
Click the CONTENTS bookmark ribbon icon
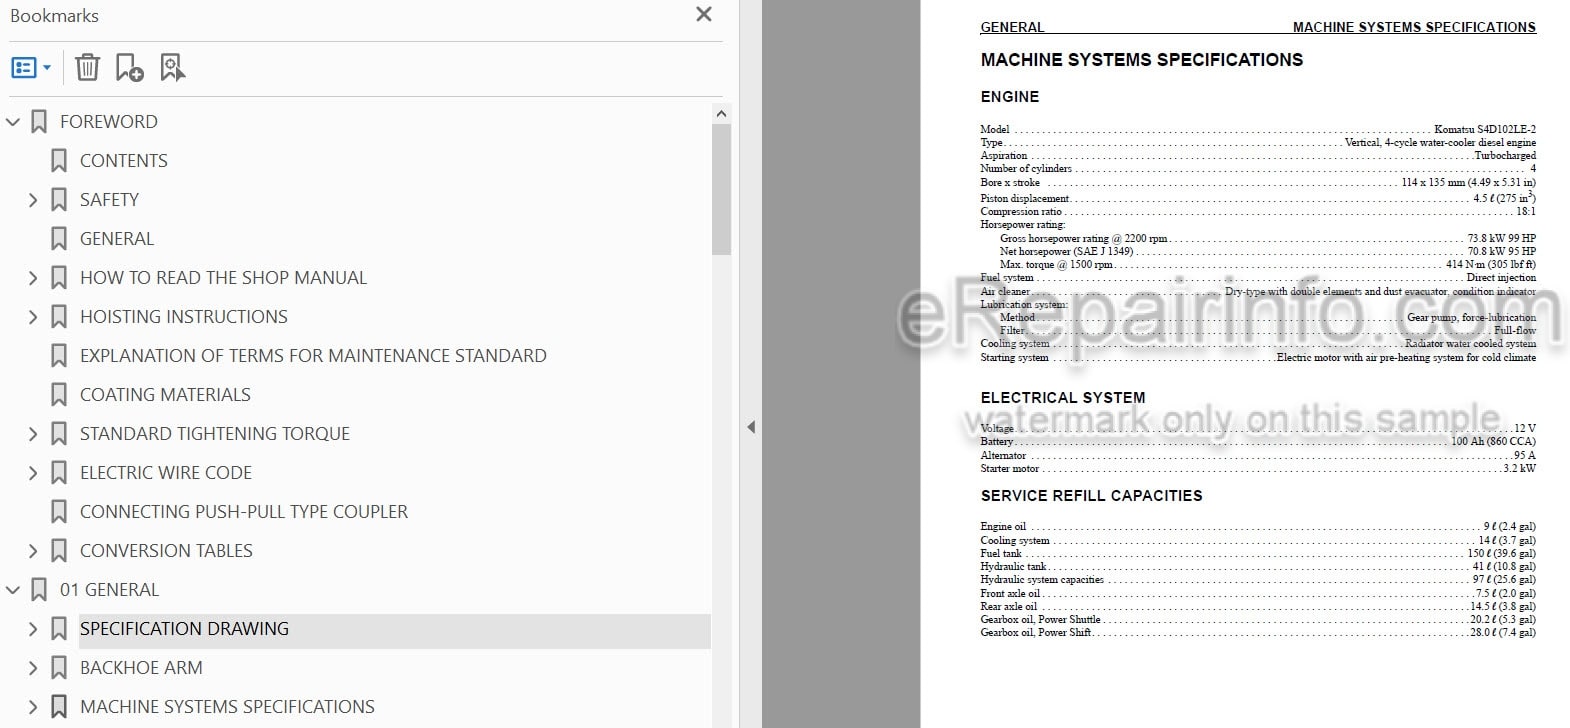tap(59, 161)
